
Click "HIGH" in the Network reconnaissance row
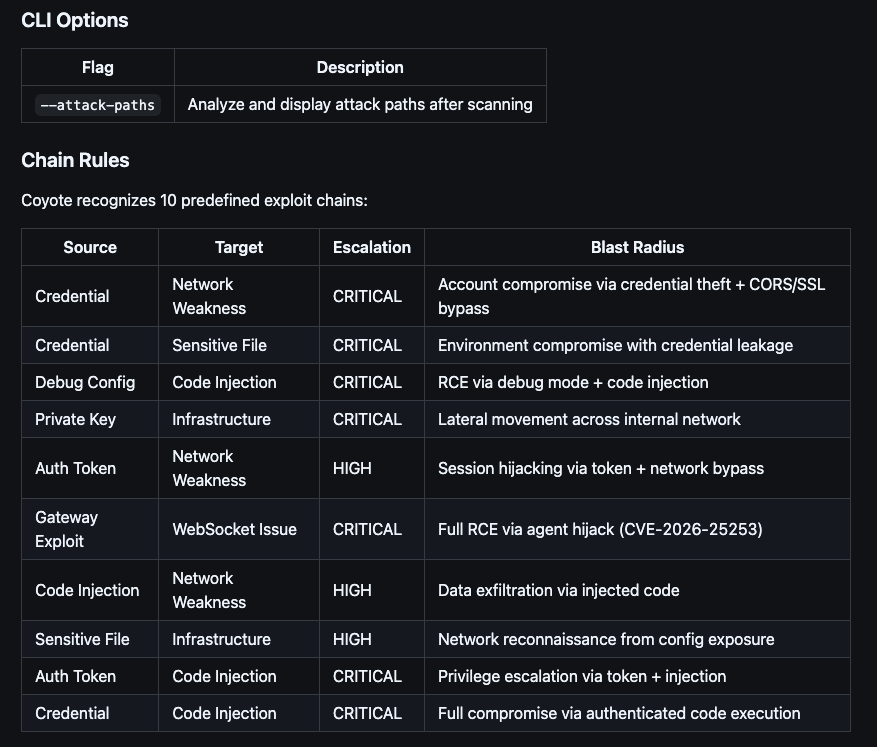pos(352,640)
